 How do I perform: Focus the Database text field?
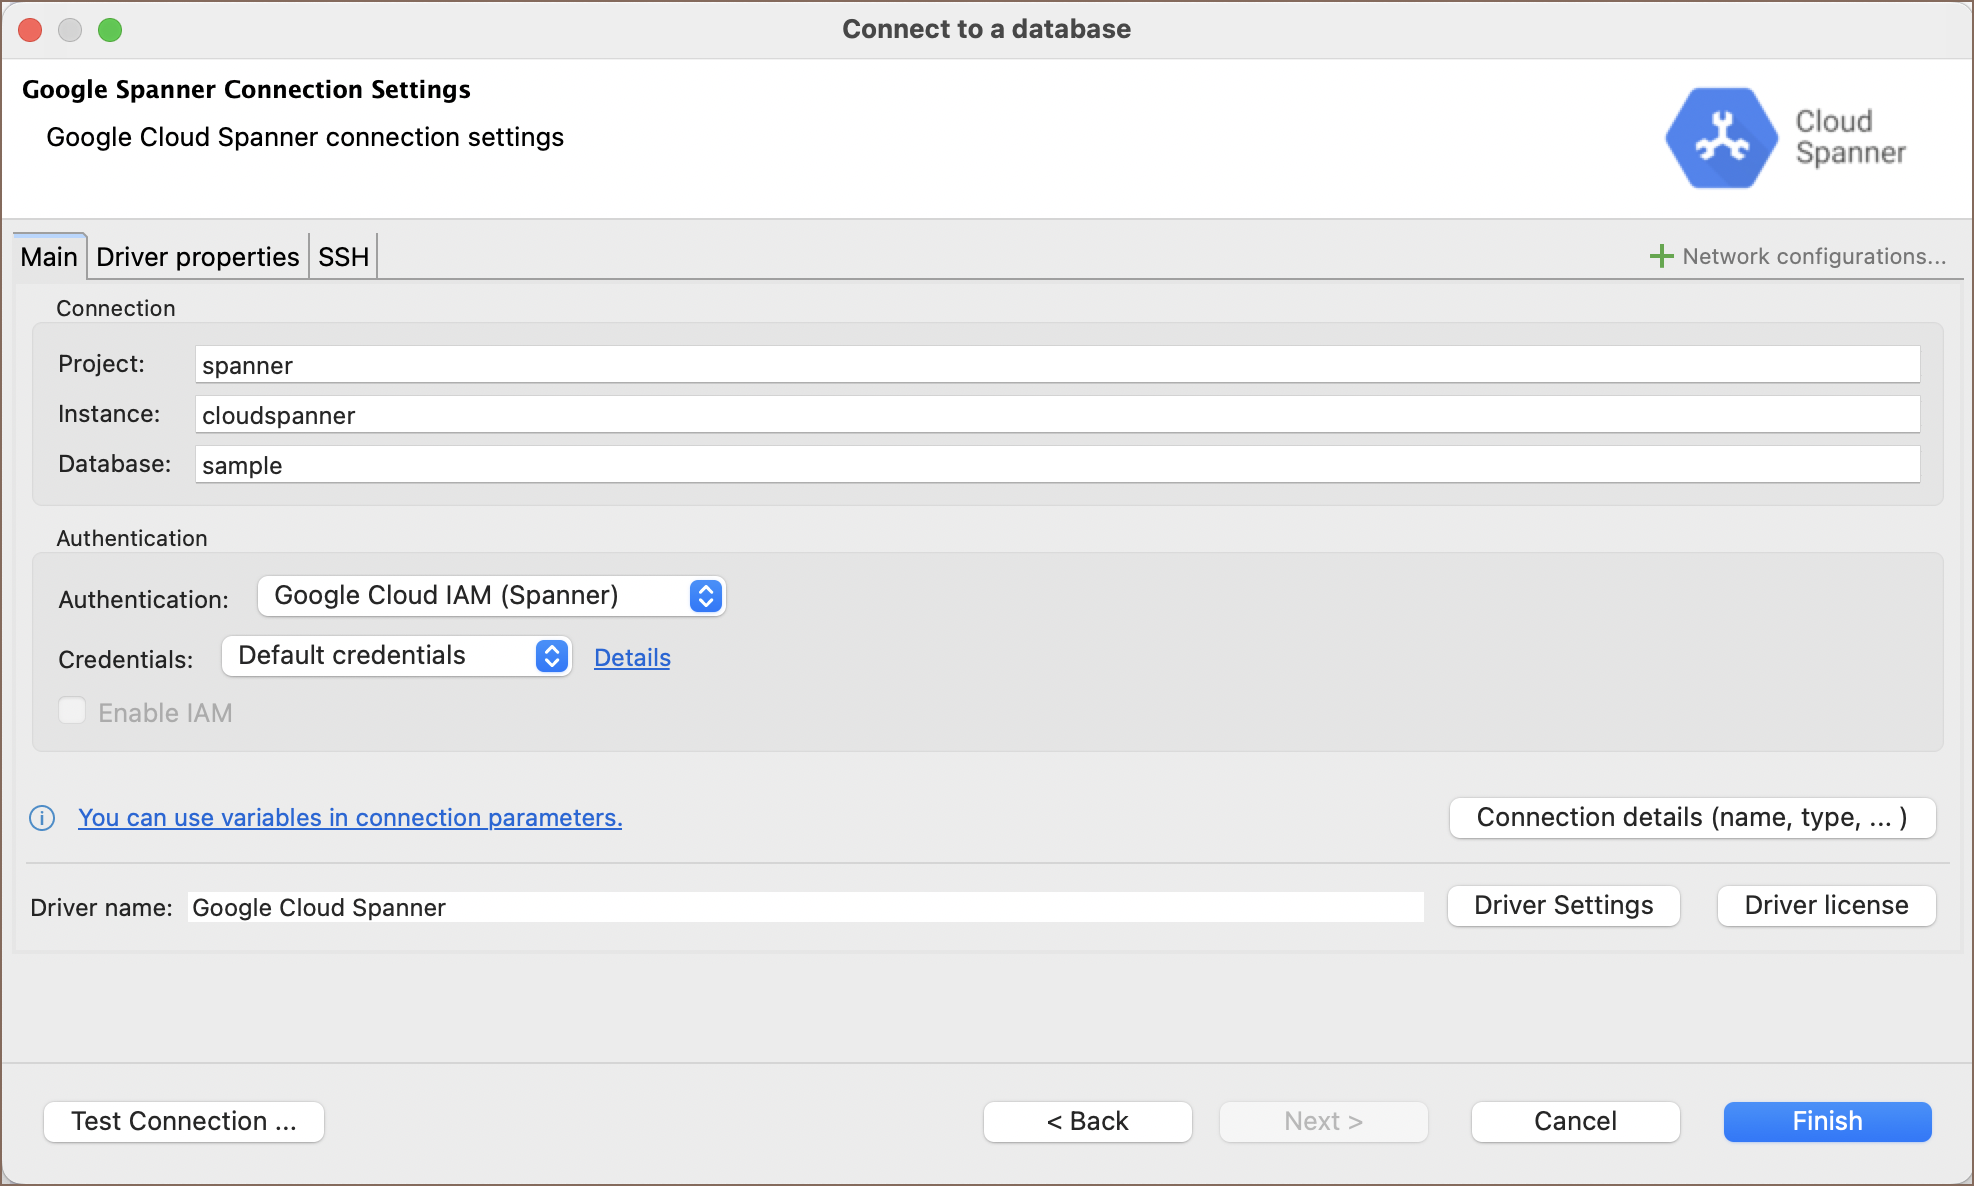[1056, 465]
